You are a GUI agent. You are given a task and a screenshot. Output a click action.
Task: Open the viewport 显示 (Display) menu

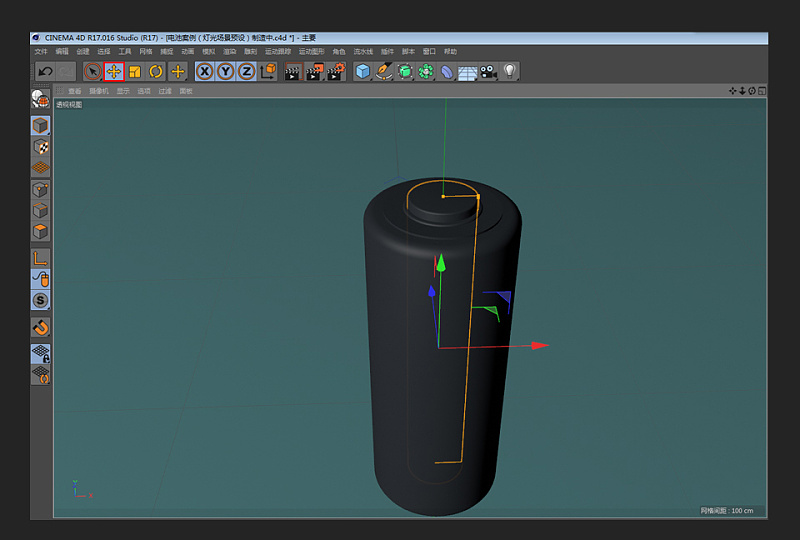(123, 91)
